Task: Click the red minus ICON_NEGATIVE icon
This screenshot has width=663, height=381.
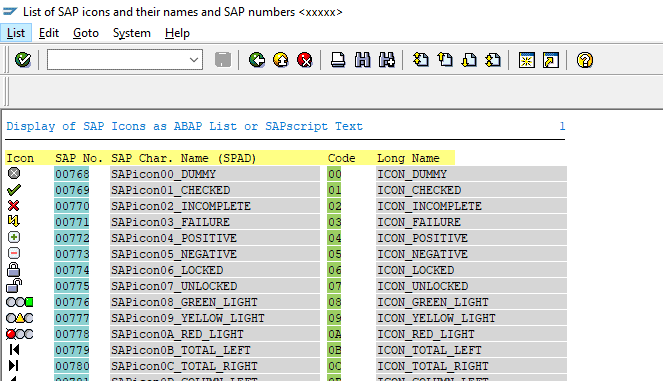Action: 14,253
